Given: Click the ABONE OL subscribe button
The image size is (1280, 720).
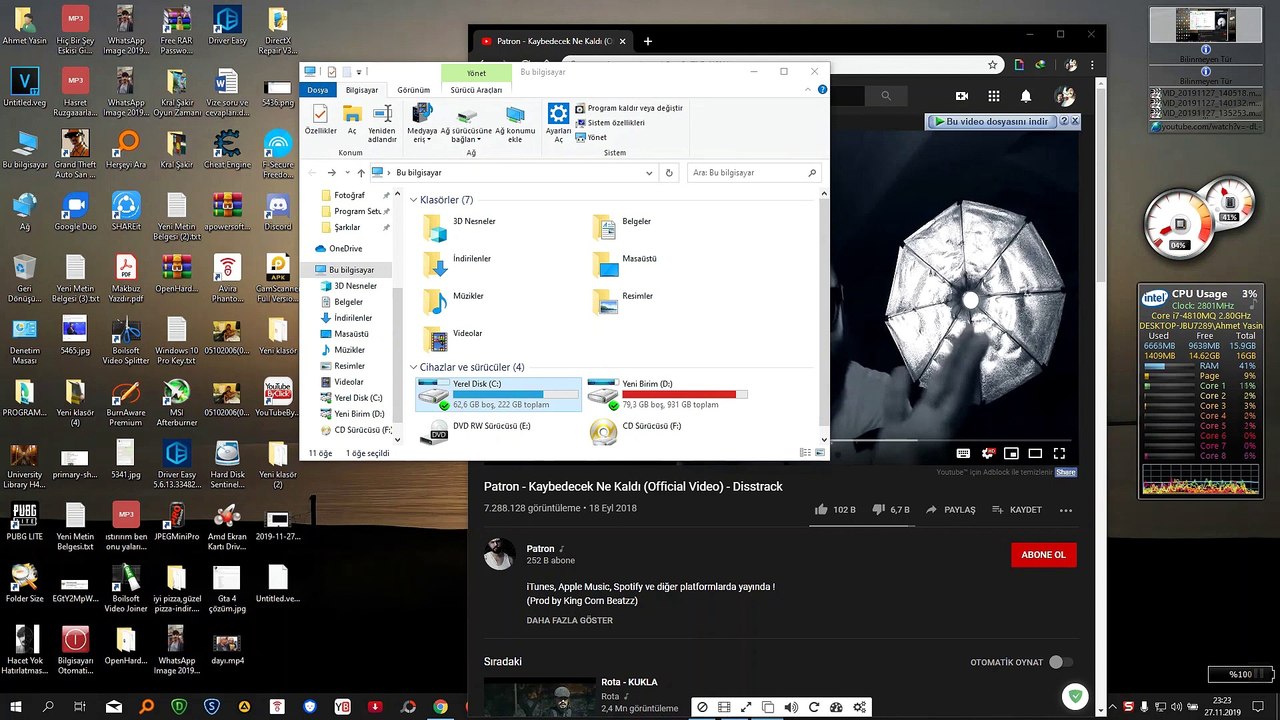Looking at the screenshot, I should pos(1044,555).
